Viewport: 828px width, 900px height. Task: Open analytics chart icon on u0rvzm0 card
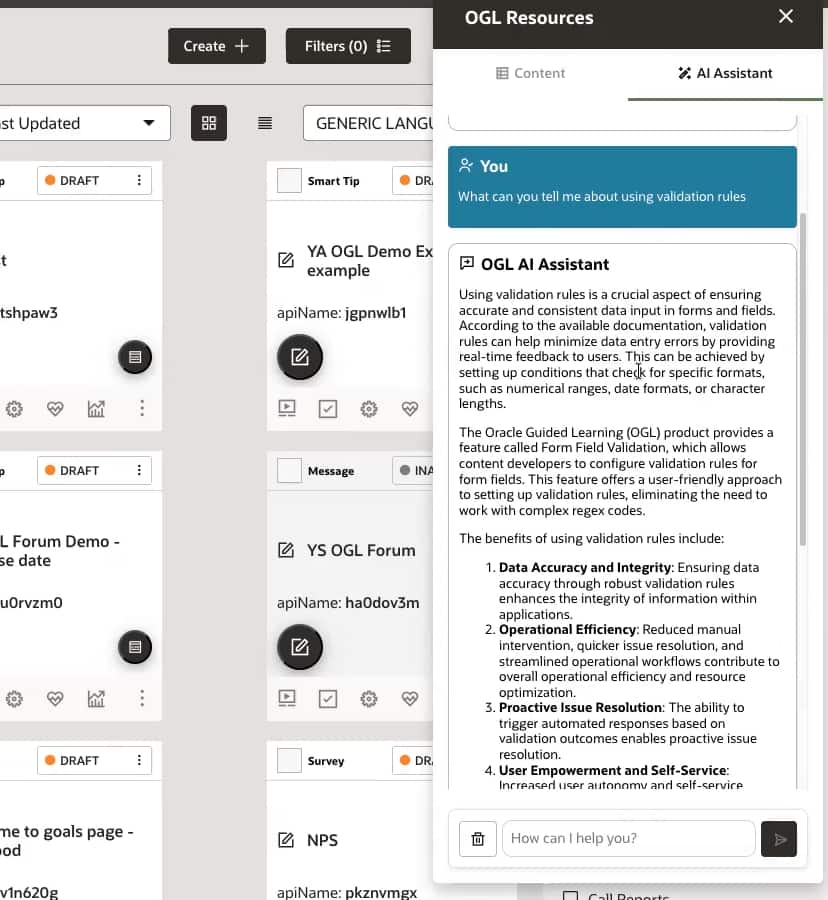click(96, 699)
